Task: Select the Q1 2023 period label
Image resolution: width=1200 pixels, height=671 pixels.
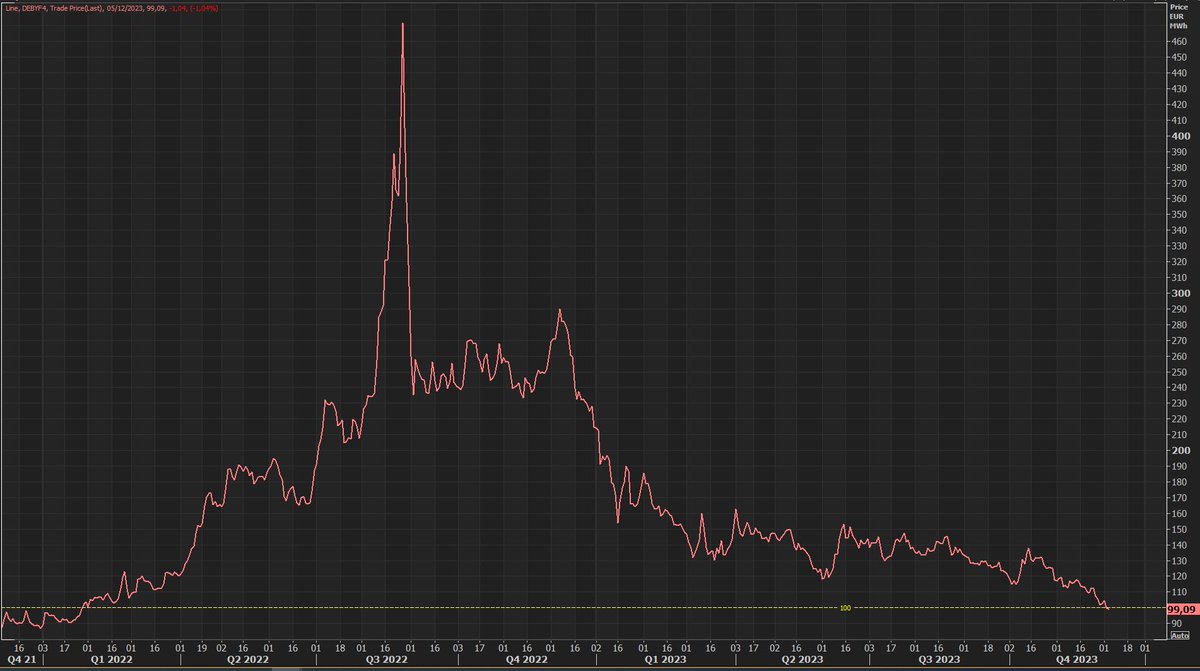Action: pos(665,660)
